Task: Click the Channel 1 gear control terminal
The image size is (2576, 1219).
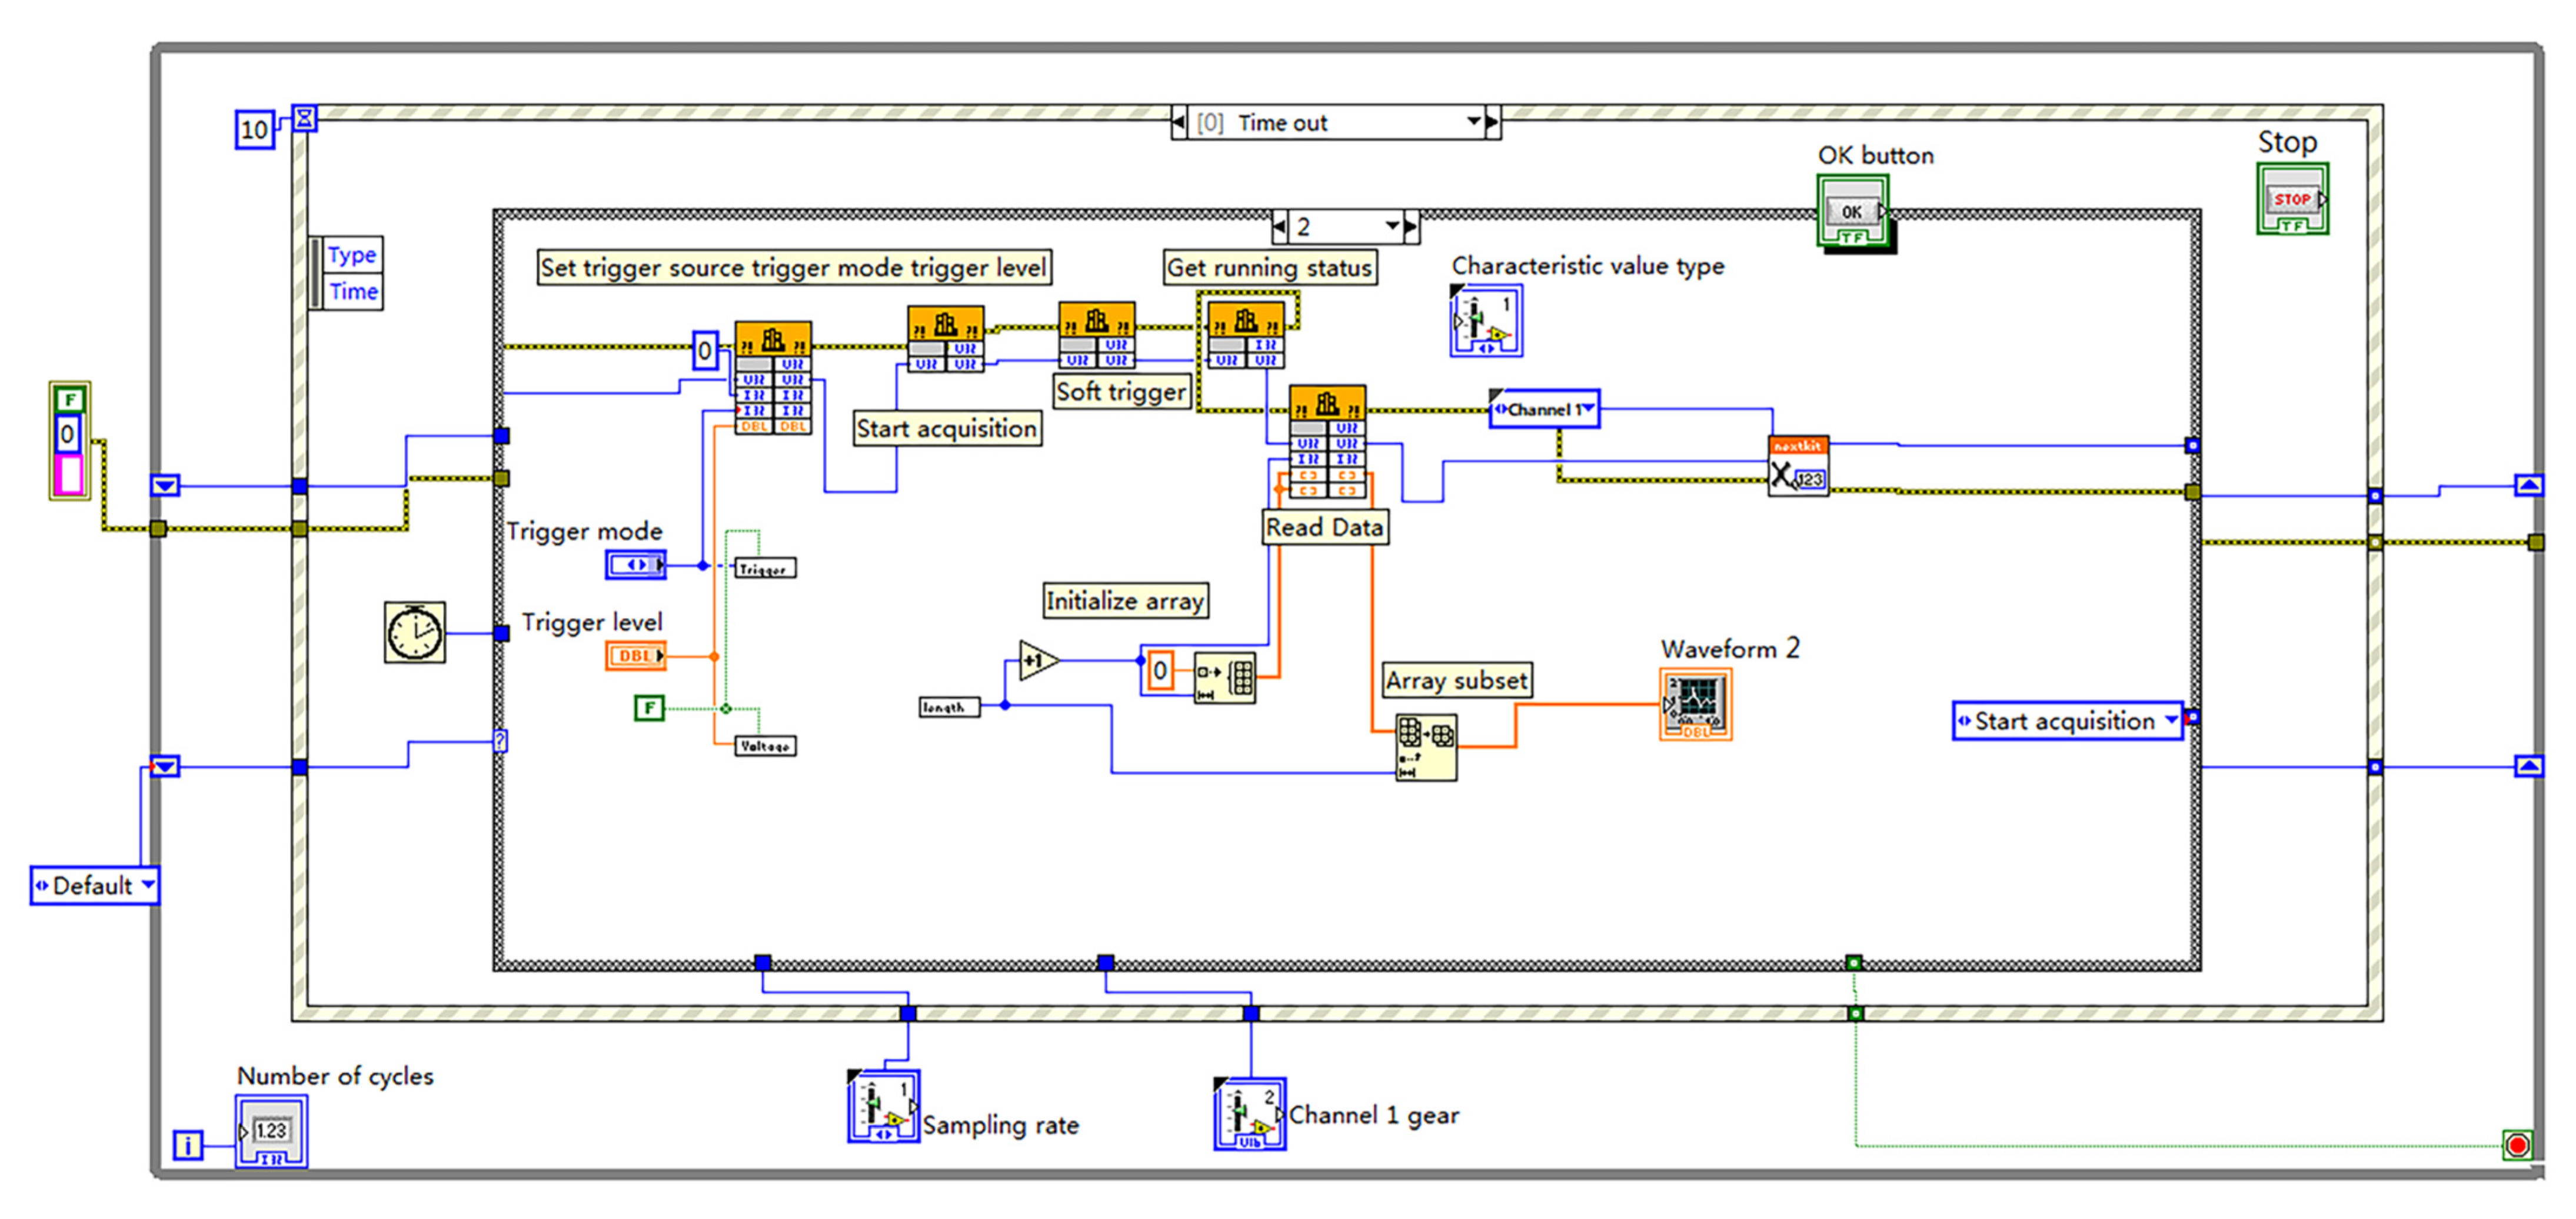Action: (1249, 1113)
